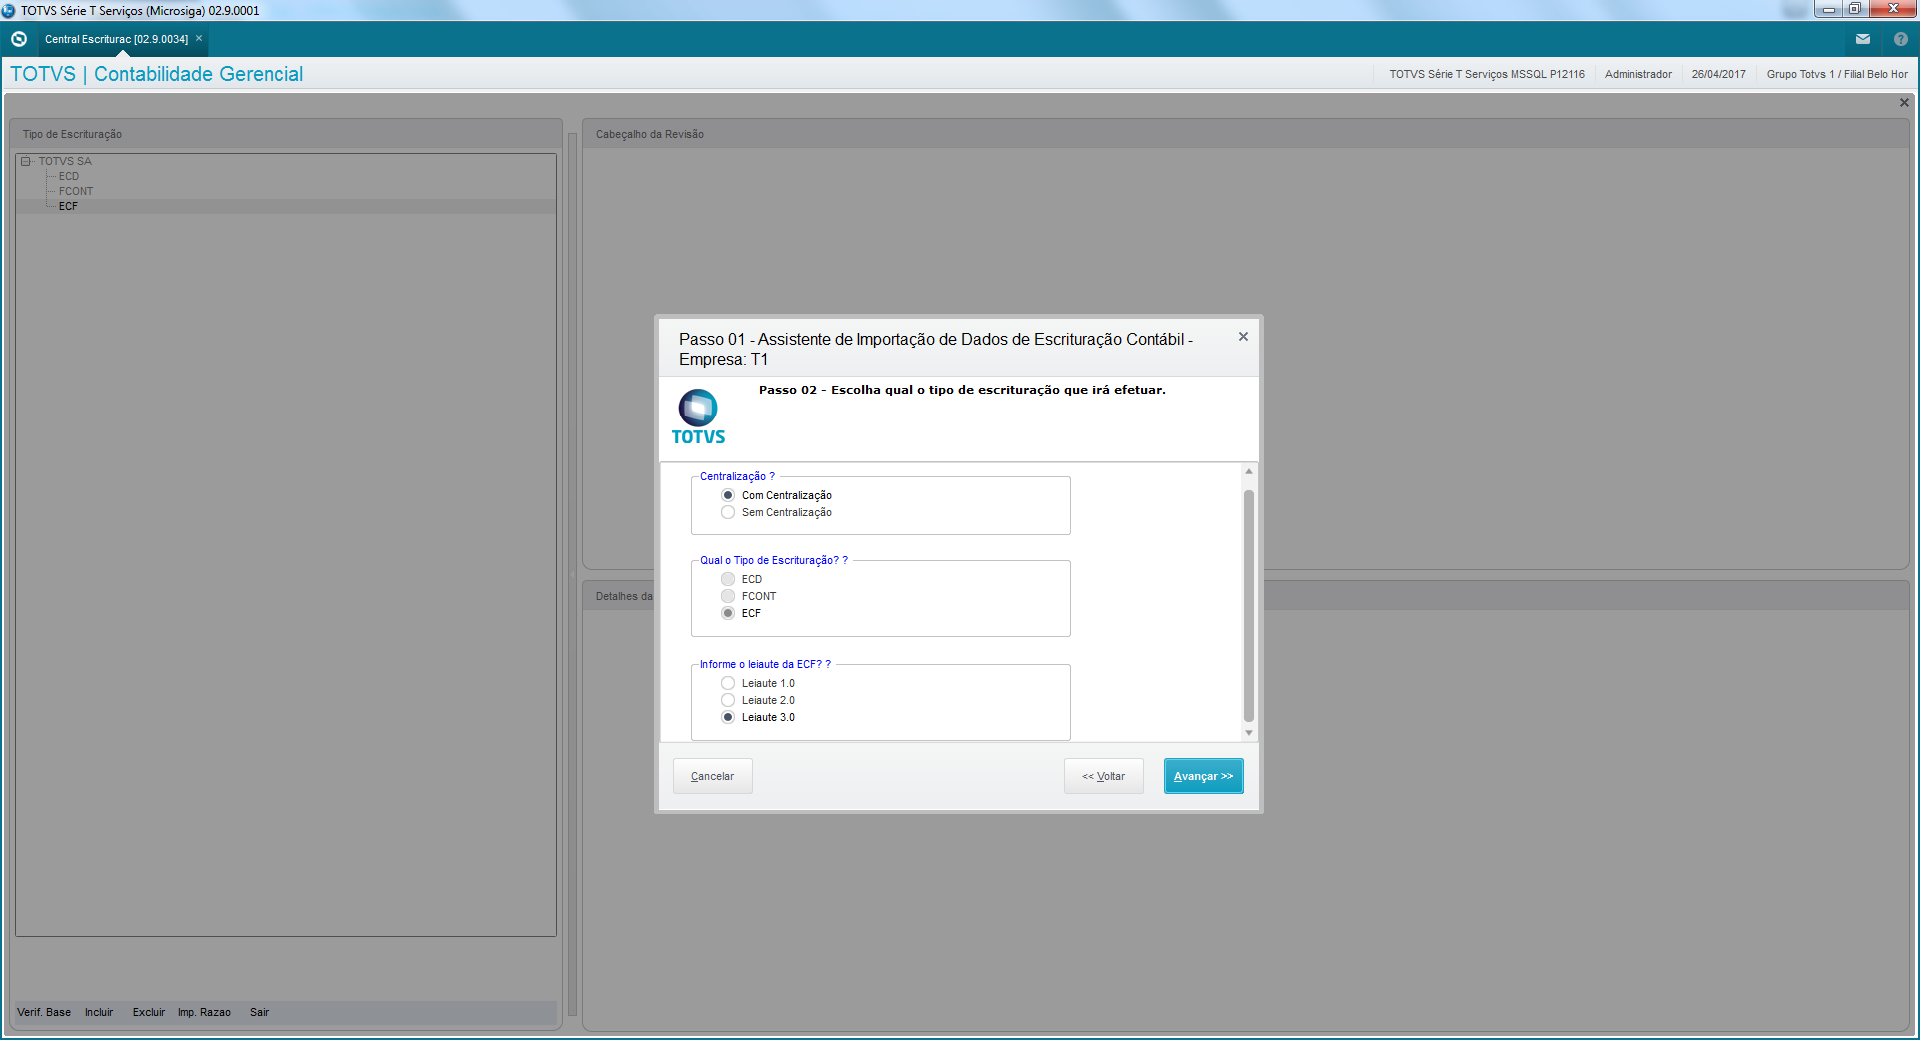The image size is (1920, 1040).
Task: Click Grupo Totvs 1 / Filial label
Action: 1837,74
